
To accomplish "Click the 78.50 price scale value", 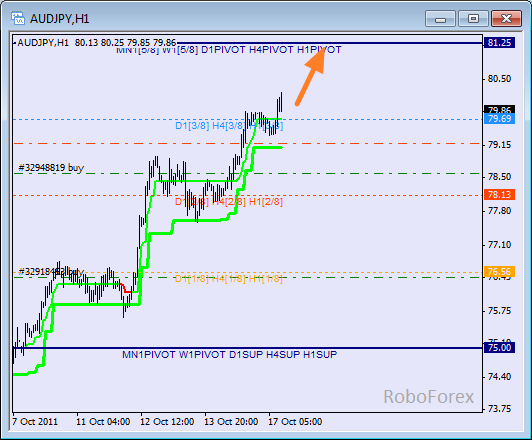I will coord(499,177).
